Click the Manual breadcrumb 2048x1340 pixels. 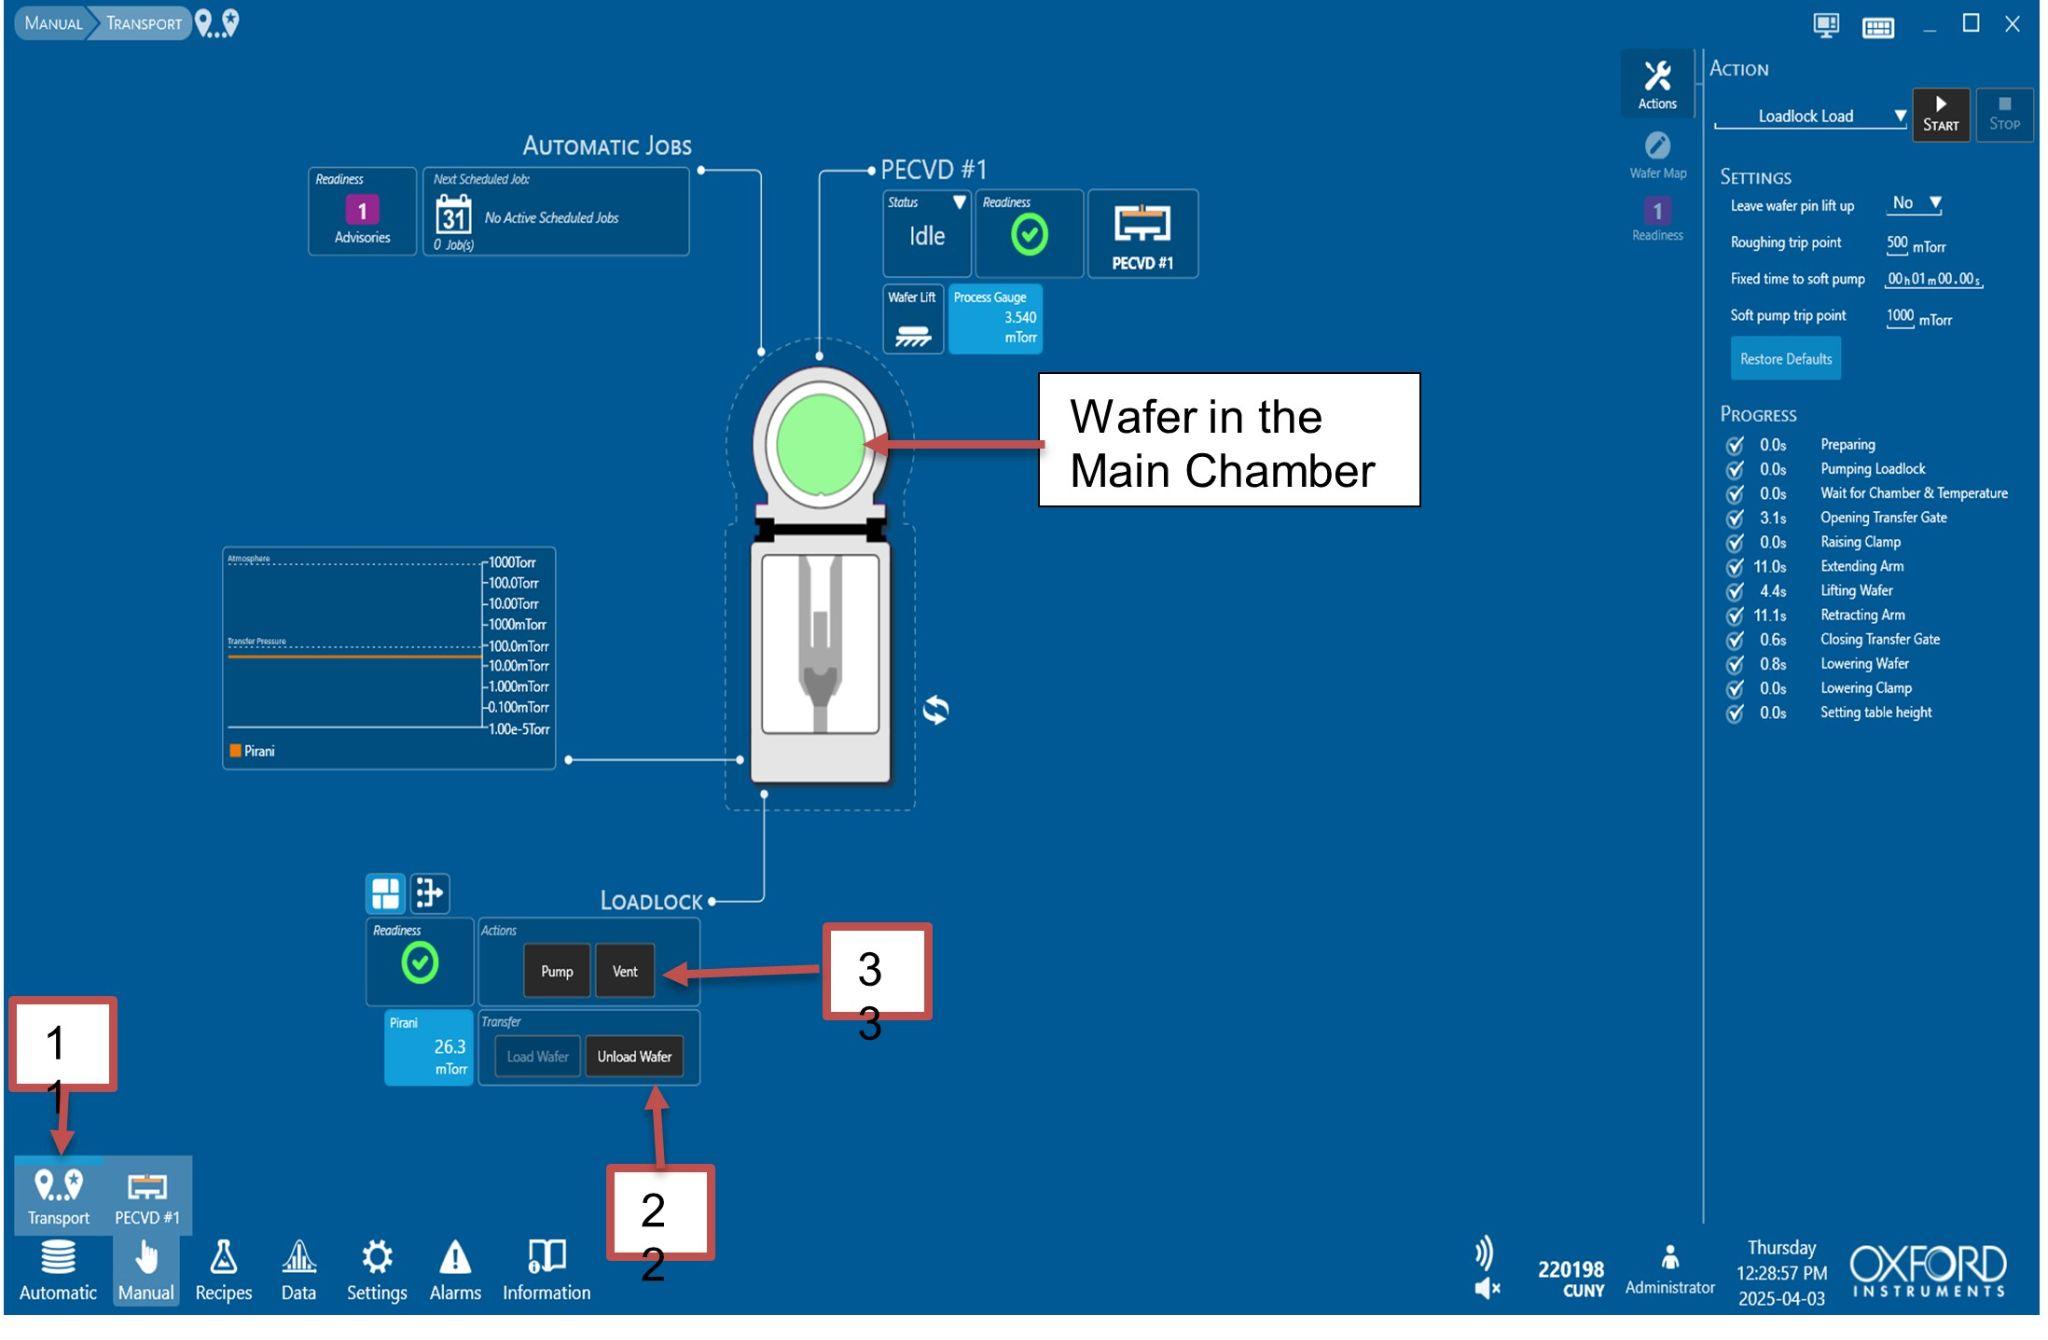point(53,23)
